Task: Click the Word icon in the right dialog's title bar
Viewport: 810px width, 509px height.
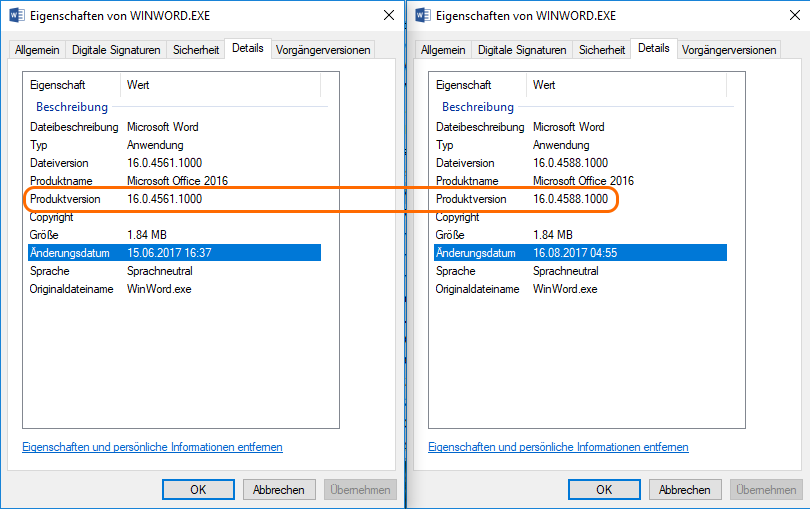Action: click(x=422, y=15)
